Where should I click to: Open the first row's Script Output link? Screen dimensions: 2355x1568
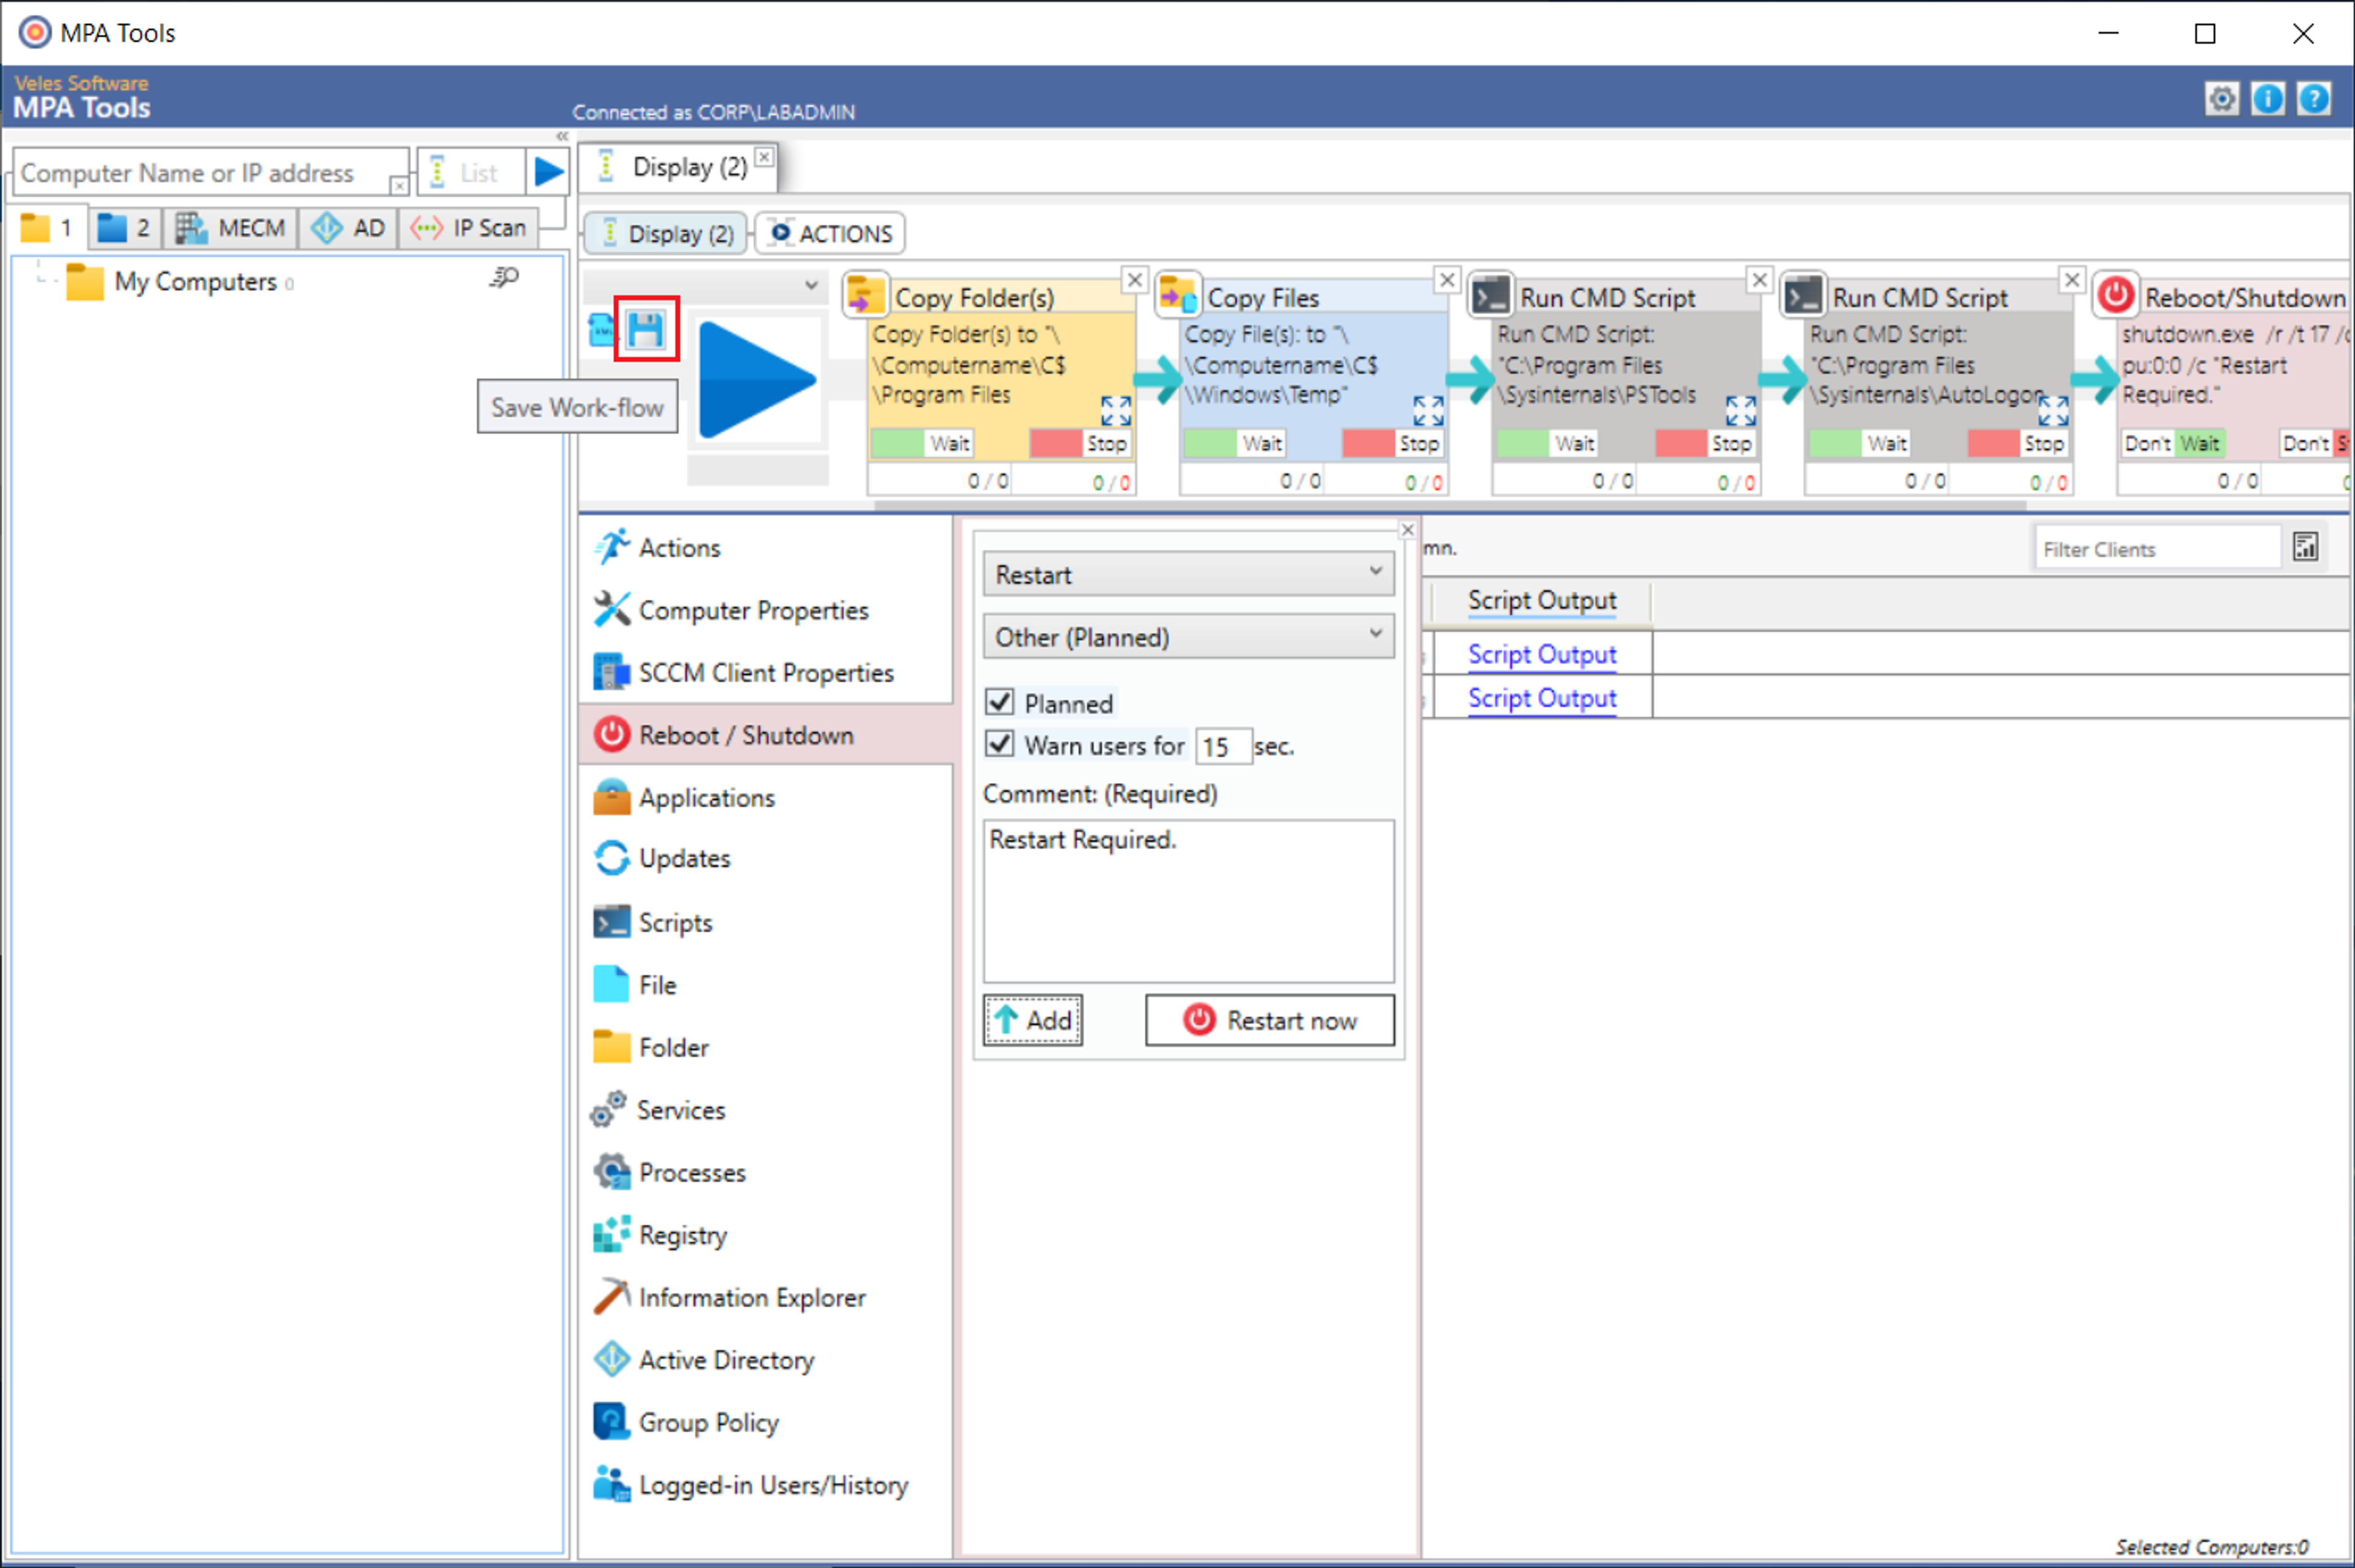(x=1541, y=654)
